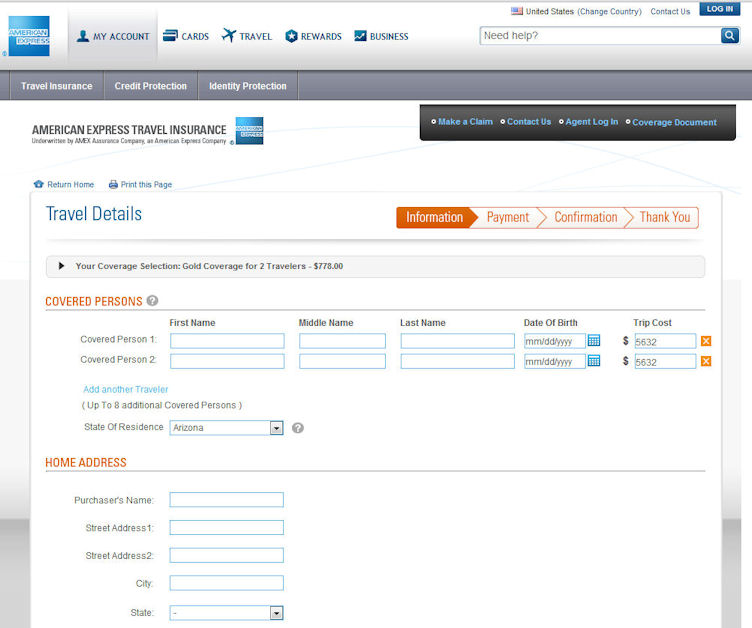Click the Return Home phone icon
This screenshot has width=752, height=628.
click(39, 184)
